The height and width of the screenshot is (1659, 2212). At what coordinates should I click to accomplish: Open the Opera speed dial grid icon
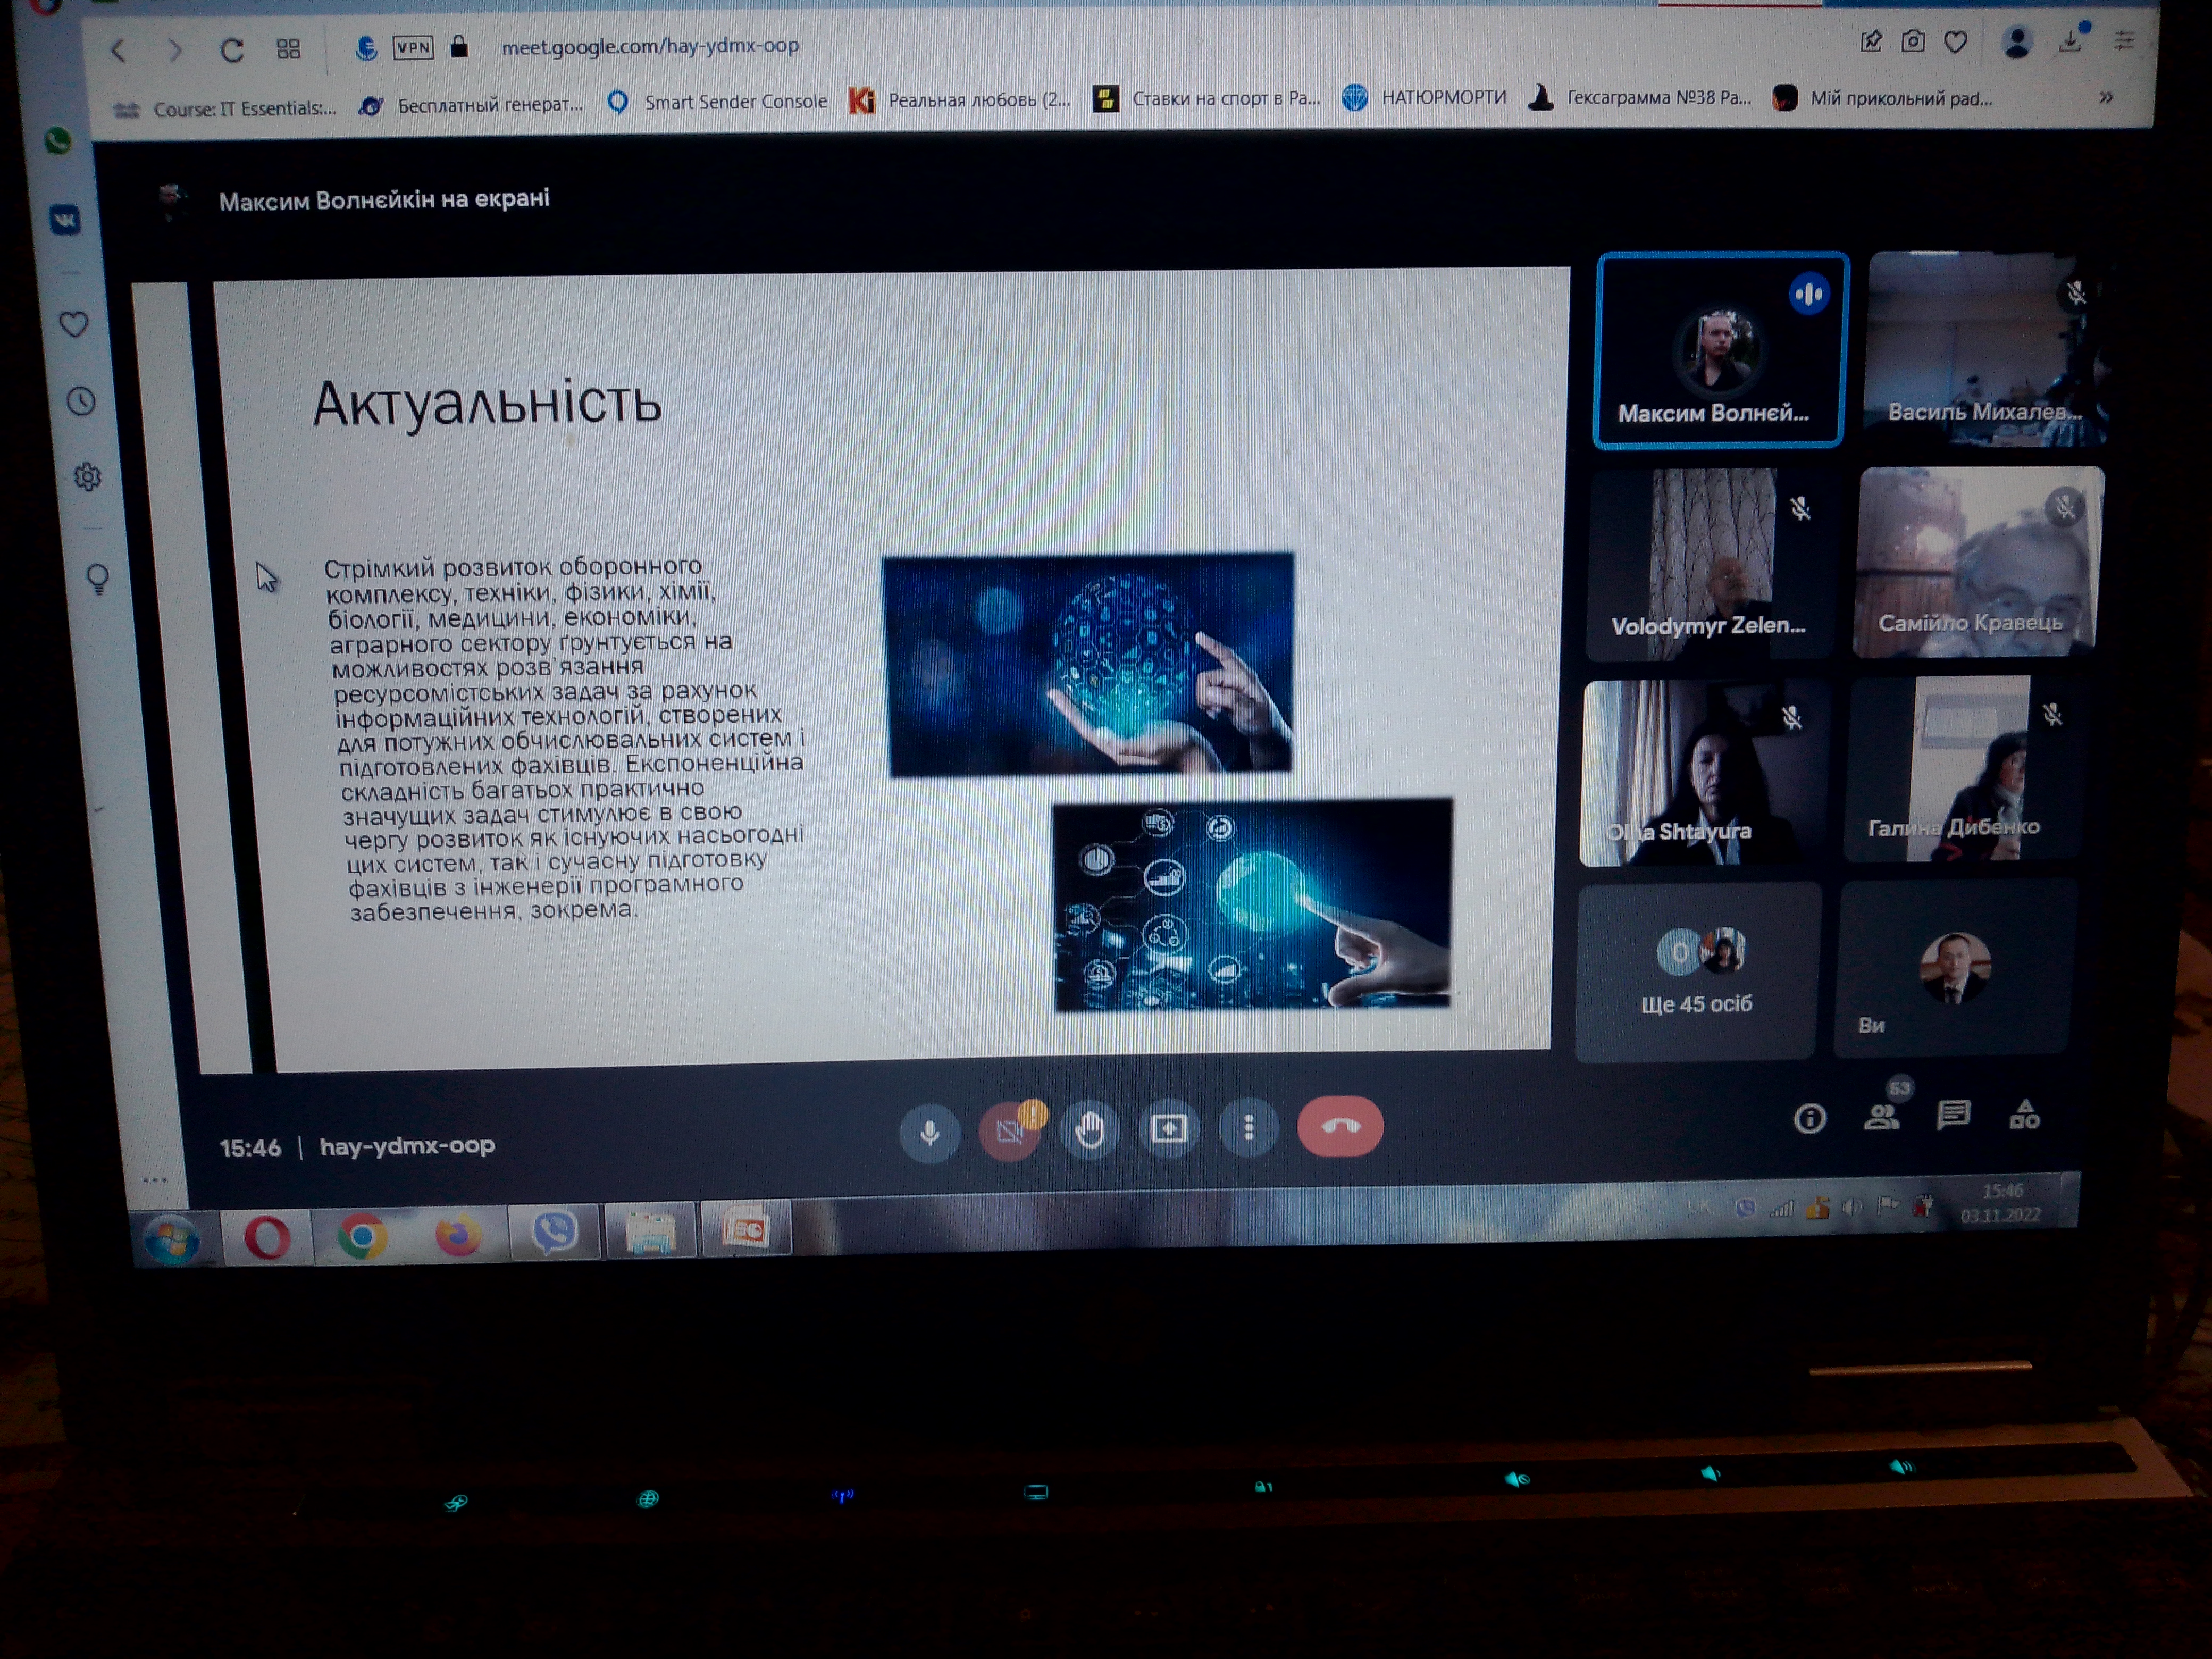pos(288,48)
